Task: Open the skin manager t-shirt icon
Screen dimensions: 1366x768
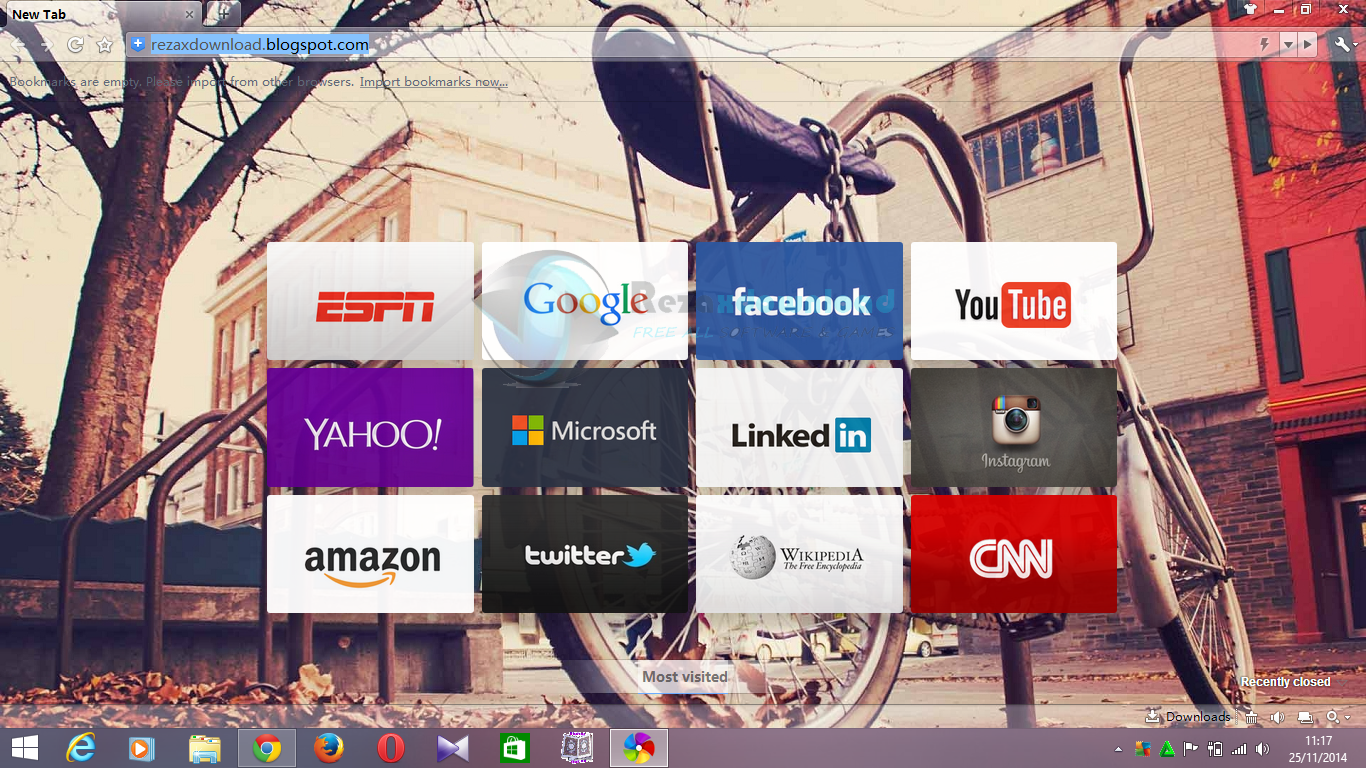Action: tap(1249, 9)
